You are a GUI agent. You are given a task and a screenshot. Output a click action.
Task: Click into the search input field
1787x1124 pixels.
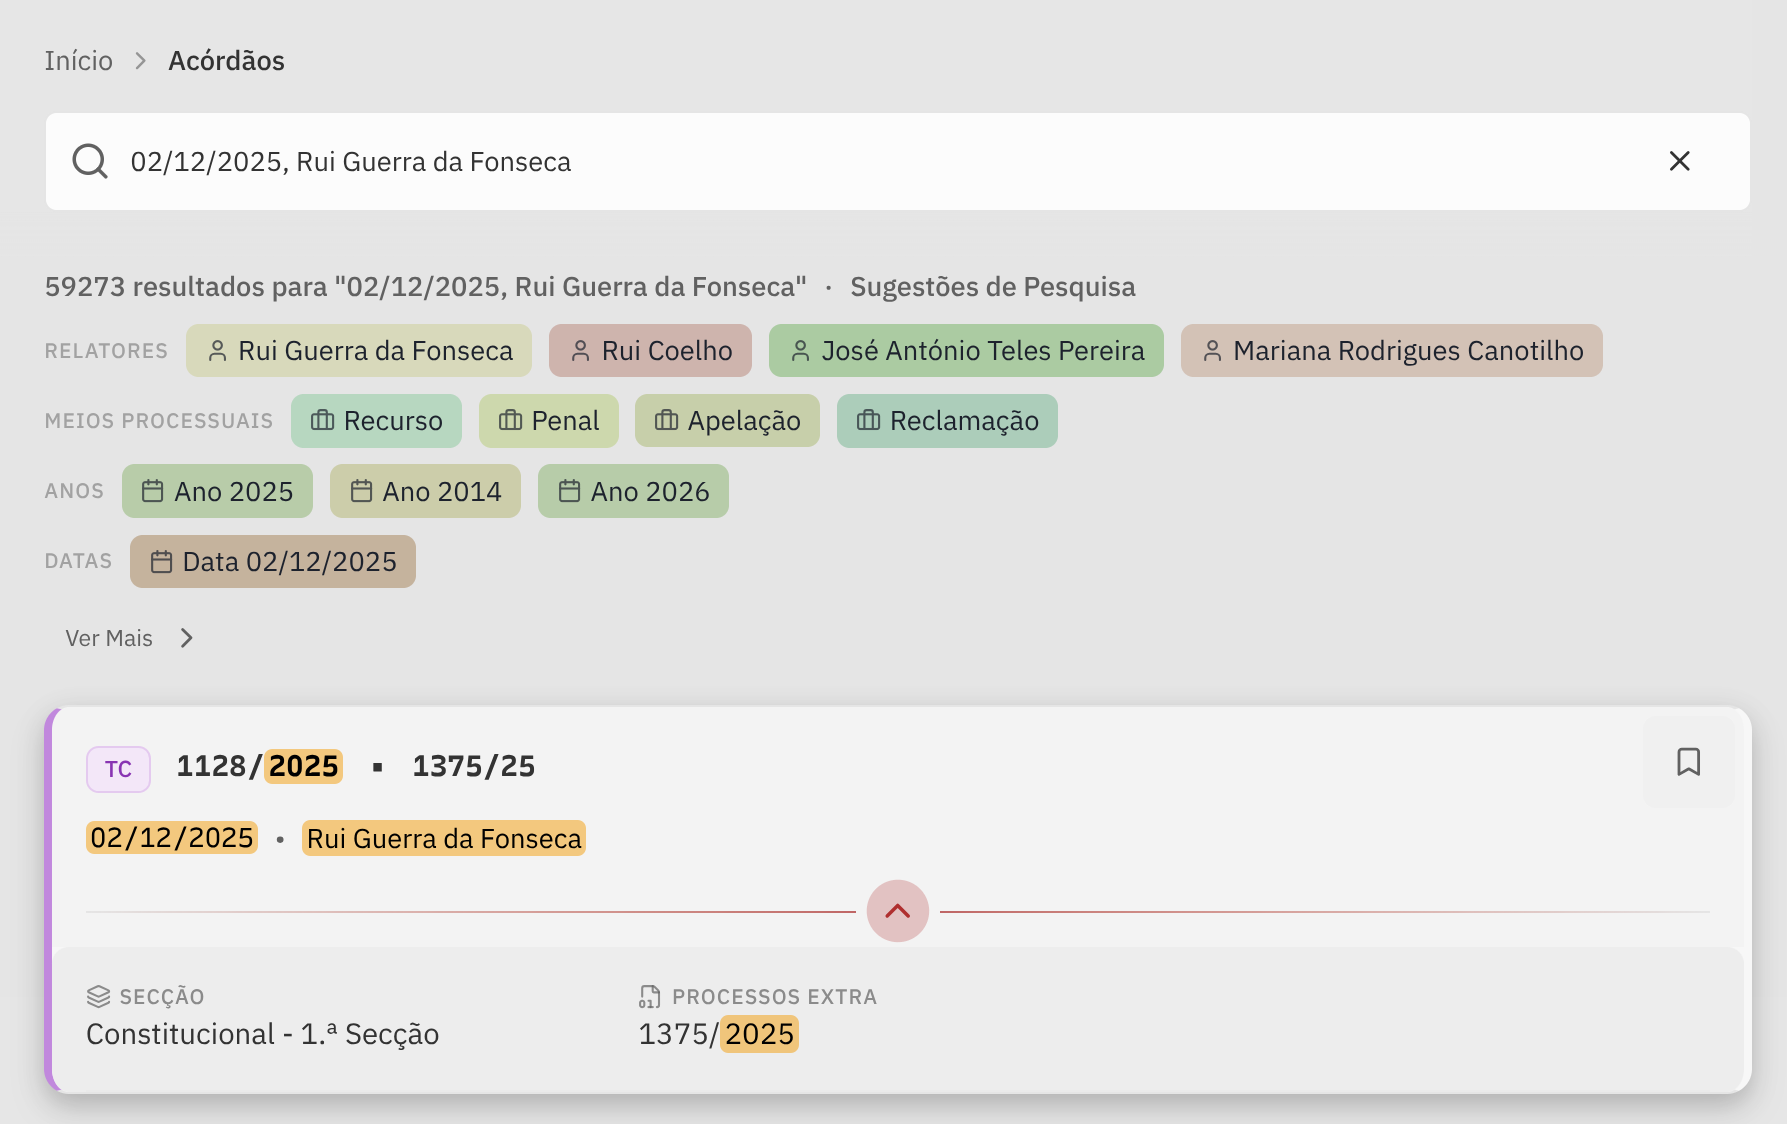pos(880,161)
